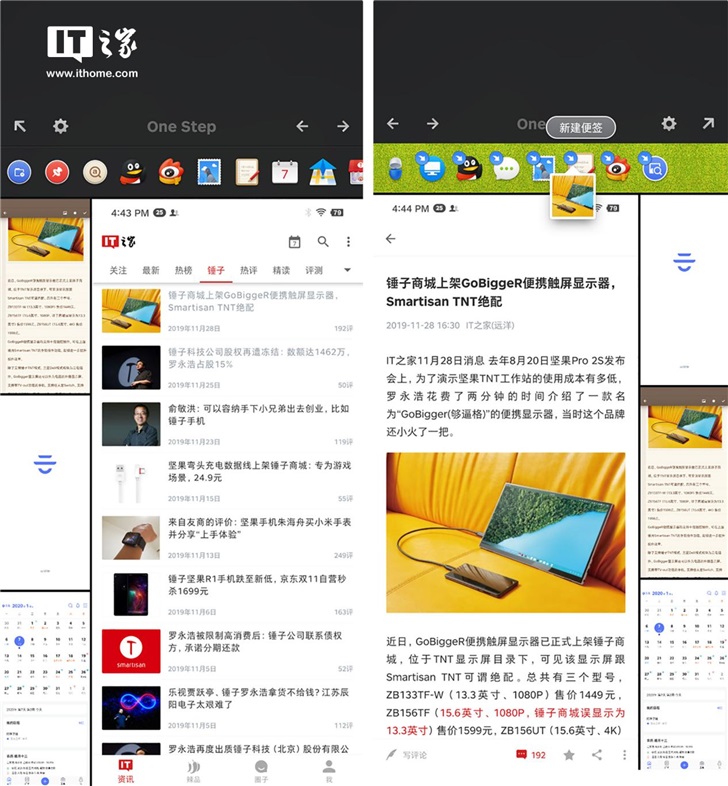Open the calendar icon in the ITHome header
Screen dimensions: 728x786
coord(295,242)
